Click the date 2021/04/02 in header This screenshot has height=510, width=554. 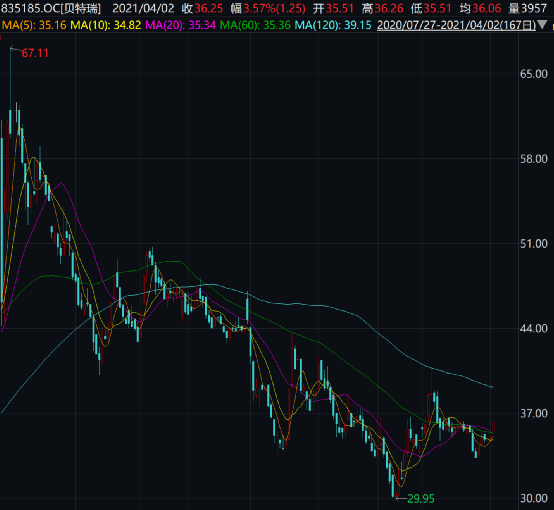pyautogui.click(x=143, y=8)
